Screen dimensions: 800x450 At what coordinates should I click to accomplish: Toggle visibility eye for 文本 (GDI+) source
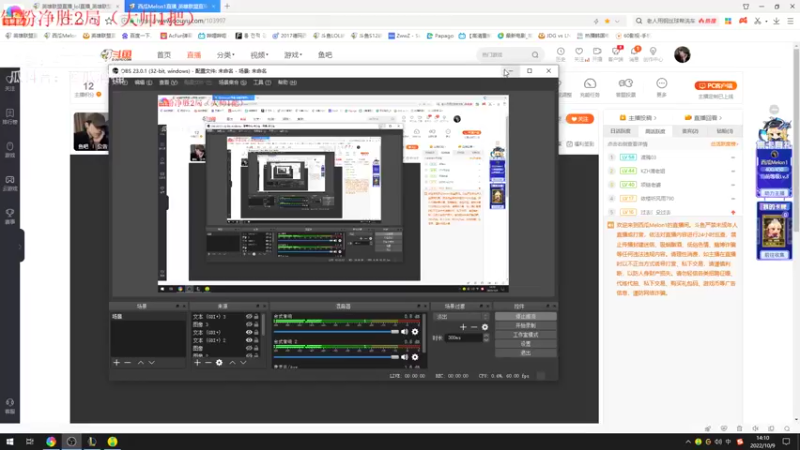coord(249,332)
